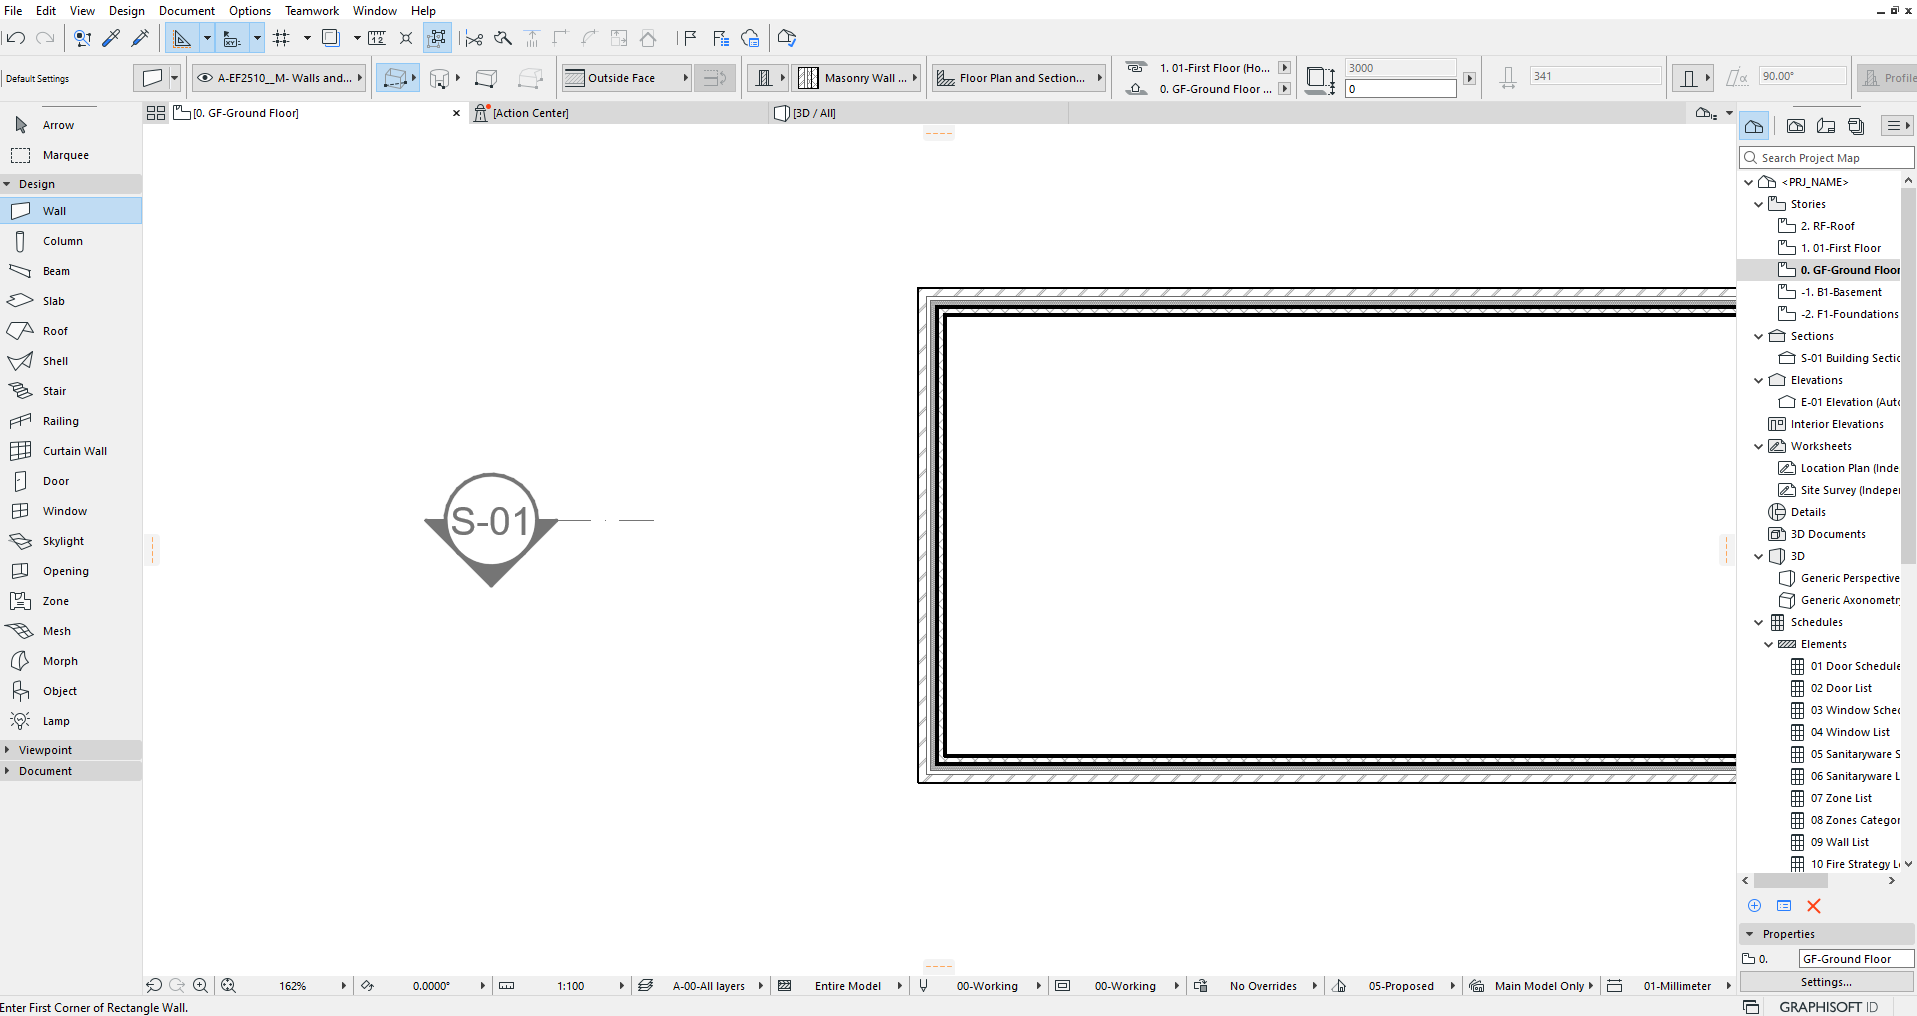Toggle the Suspend Groups button
Screen dimensions: 1917x1016
437,38
